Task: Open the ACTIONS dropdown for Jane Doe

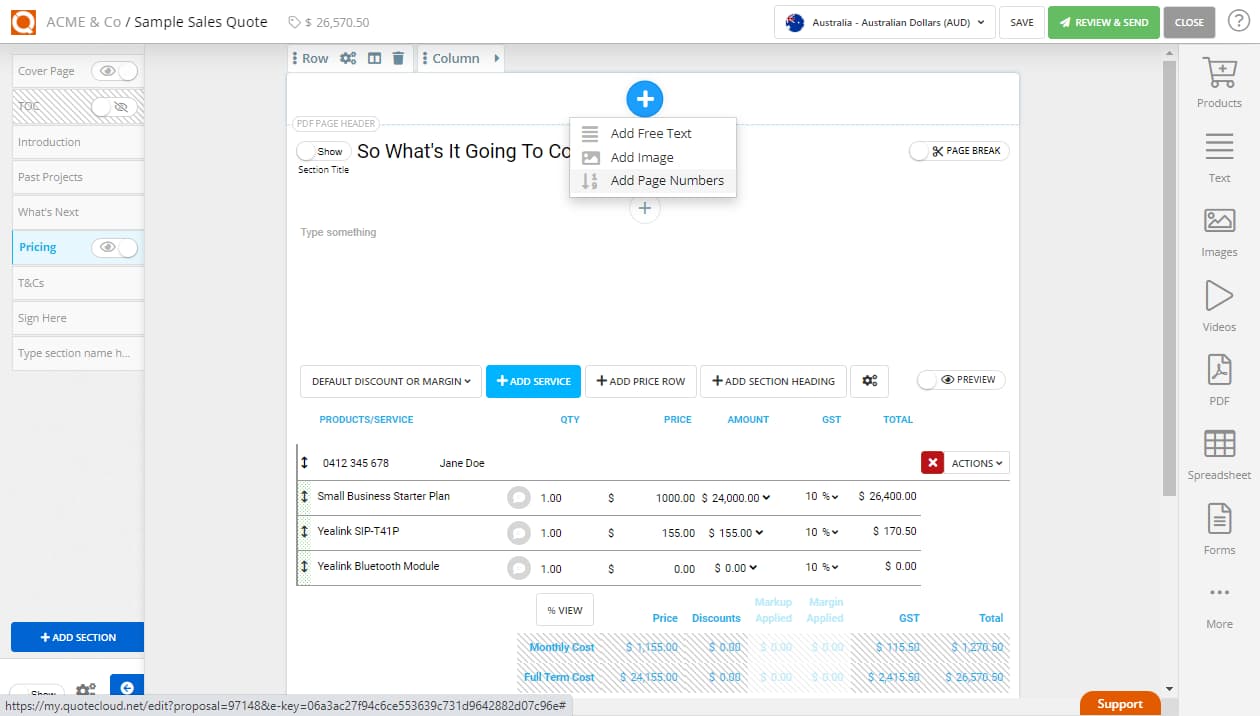Action: pyautogui.click(x=977, y=462)
